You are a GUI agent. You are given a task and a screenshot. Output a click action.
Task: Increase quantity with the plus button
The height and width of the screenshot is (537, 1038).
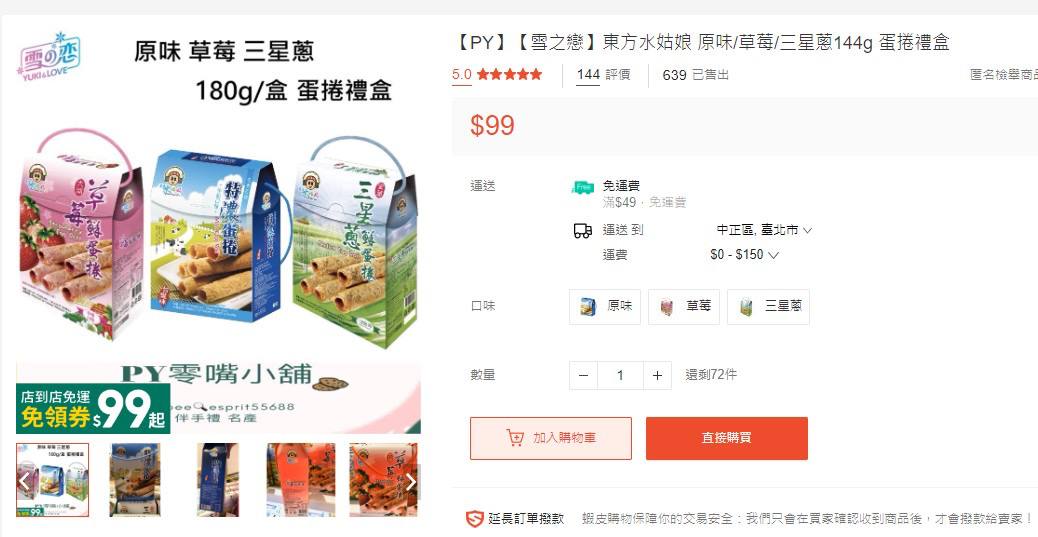657,375
